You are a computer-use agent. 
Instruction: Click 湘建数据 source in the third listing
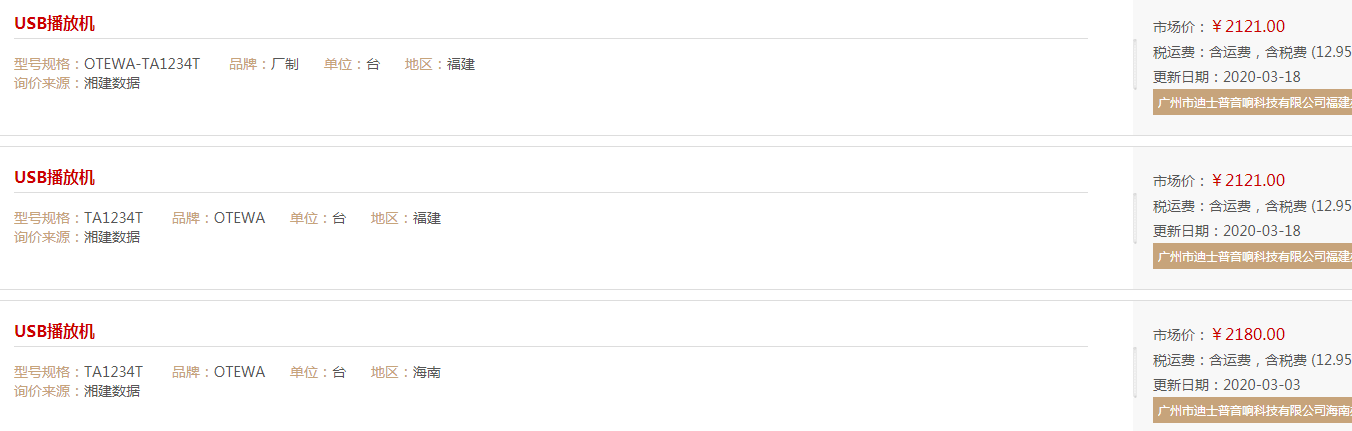(x=112, y=391)
